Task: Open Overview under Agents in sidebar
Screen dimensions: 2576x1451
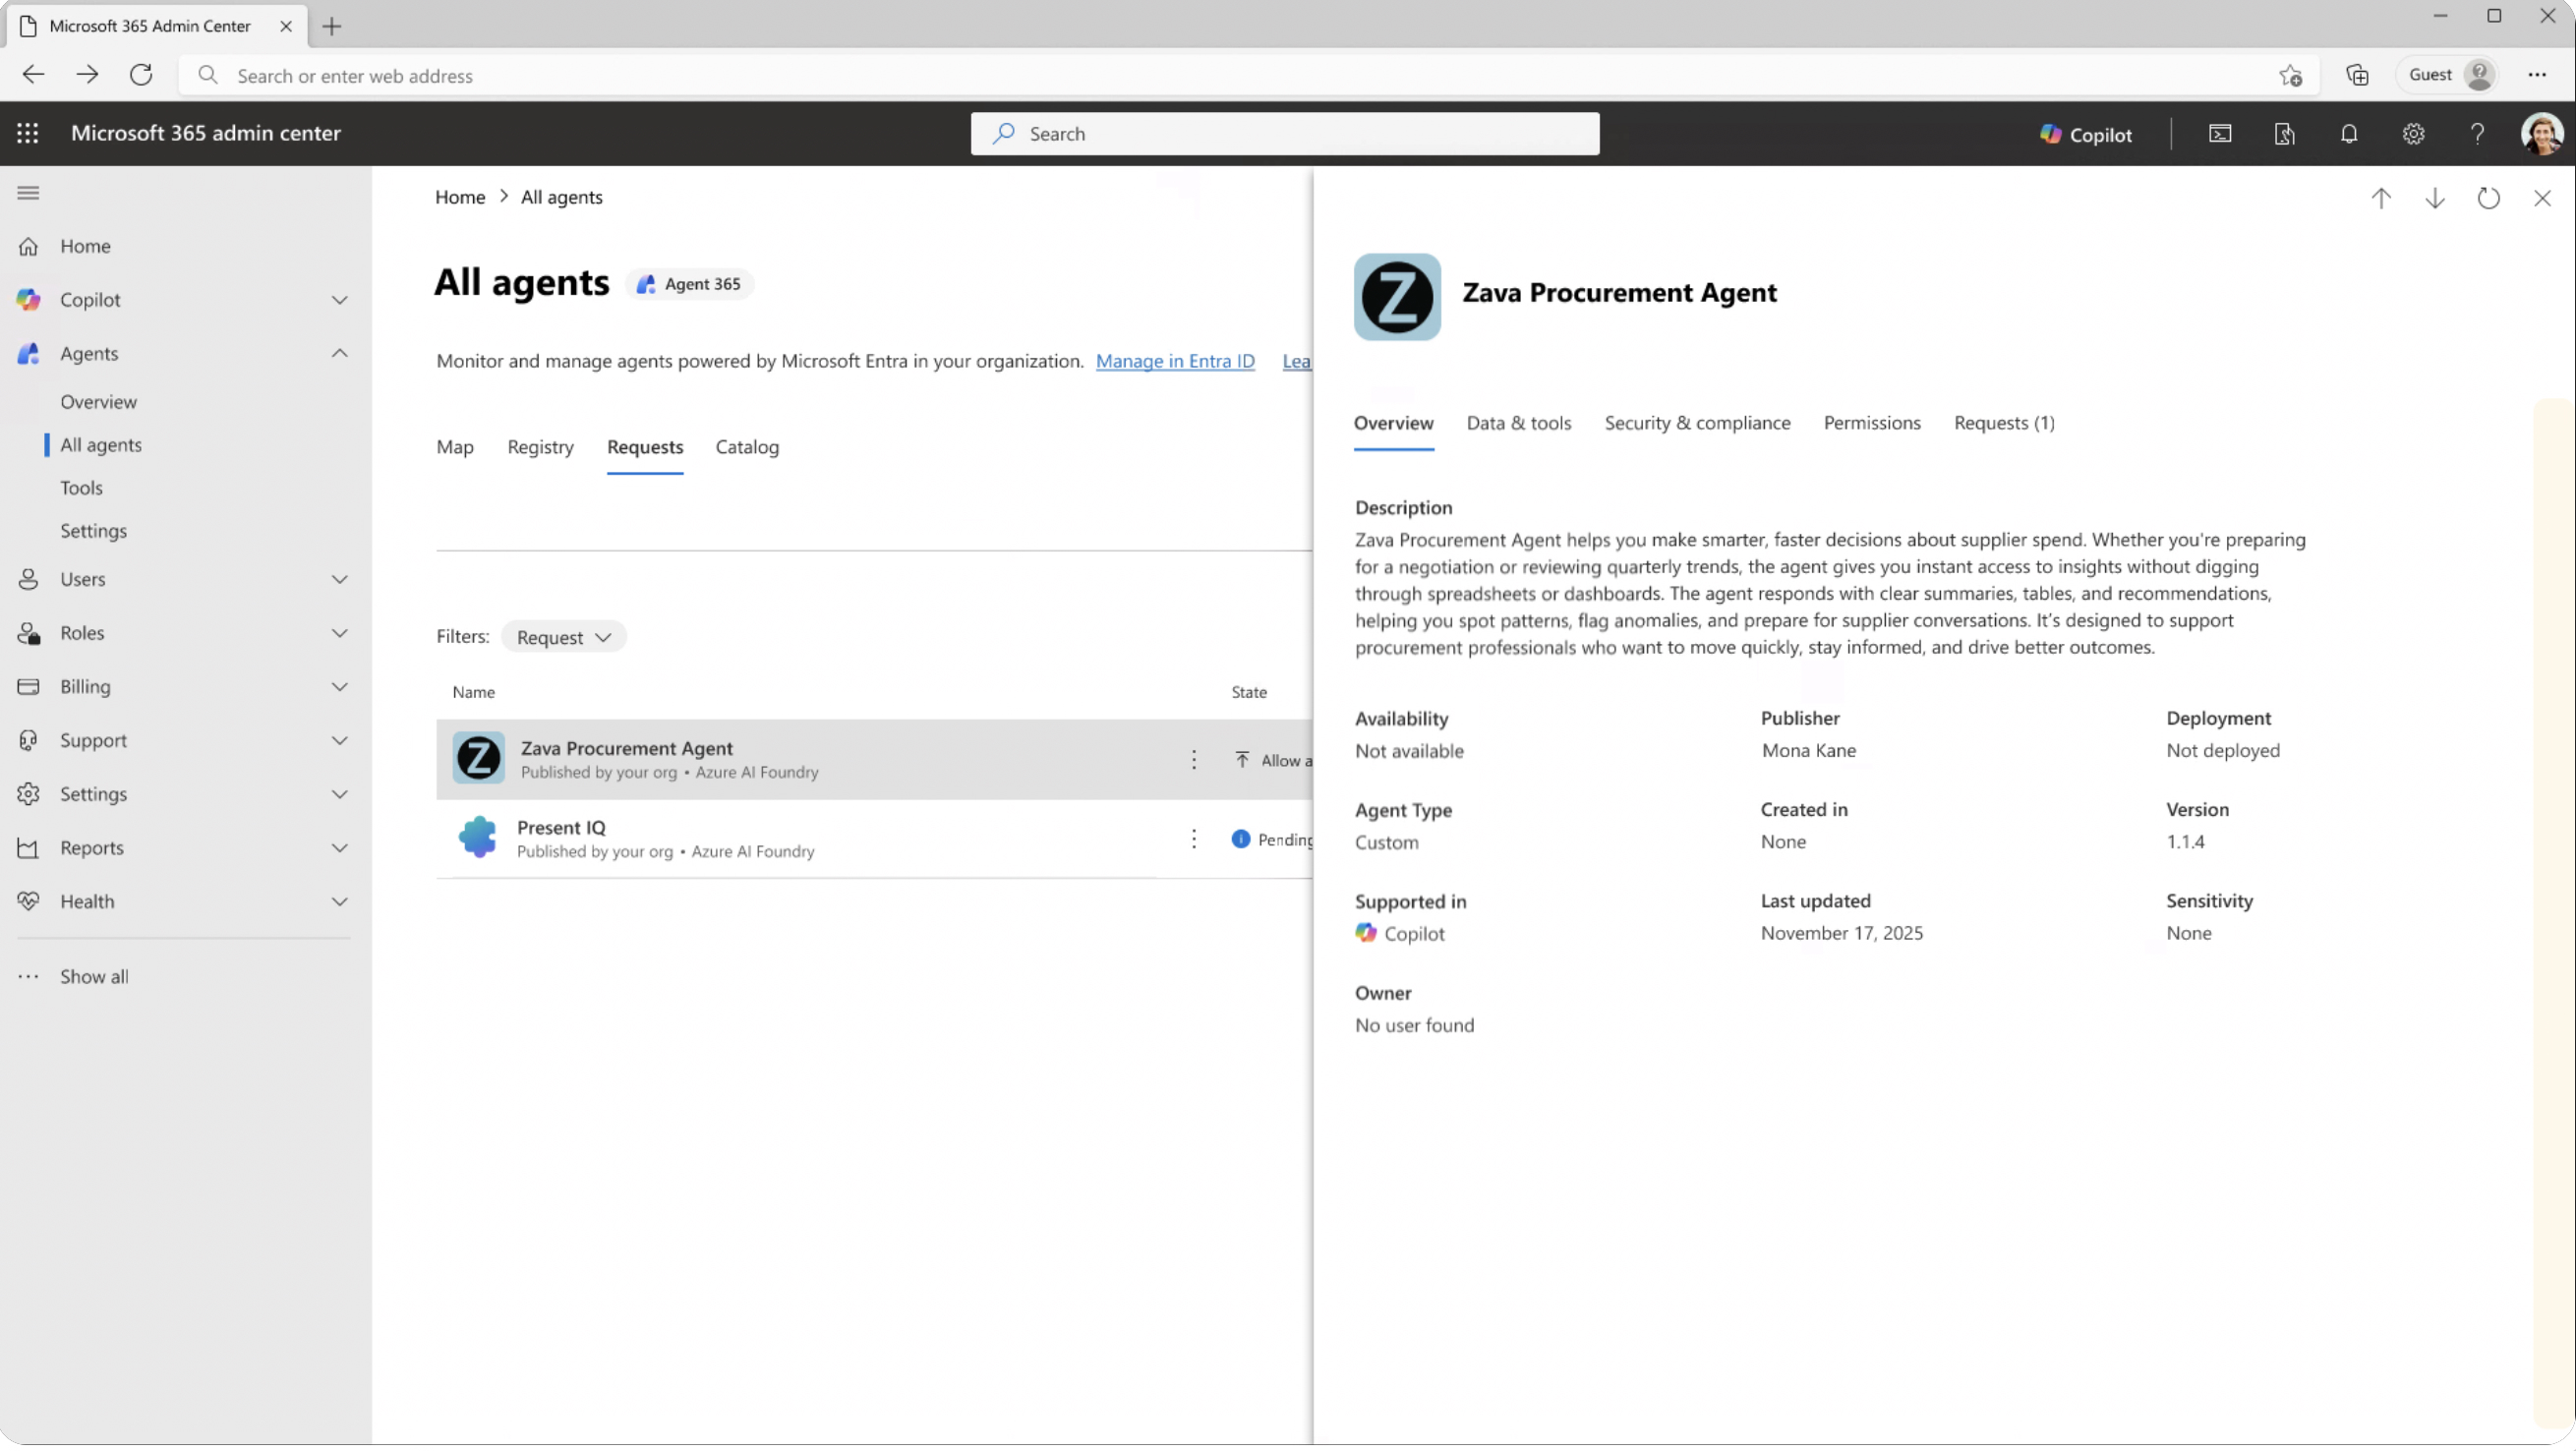Action: (x=98, y=402)
